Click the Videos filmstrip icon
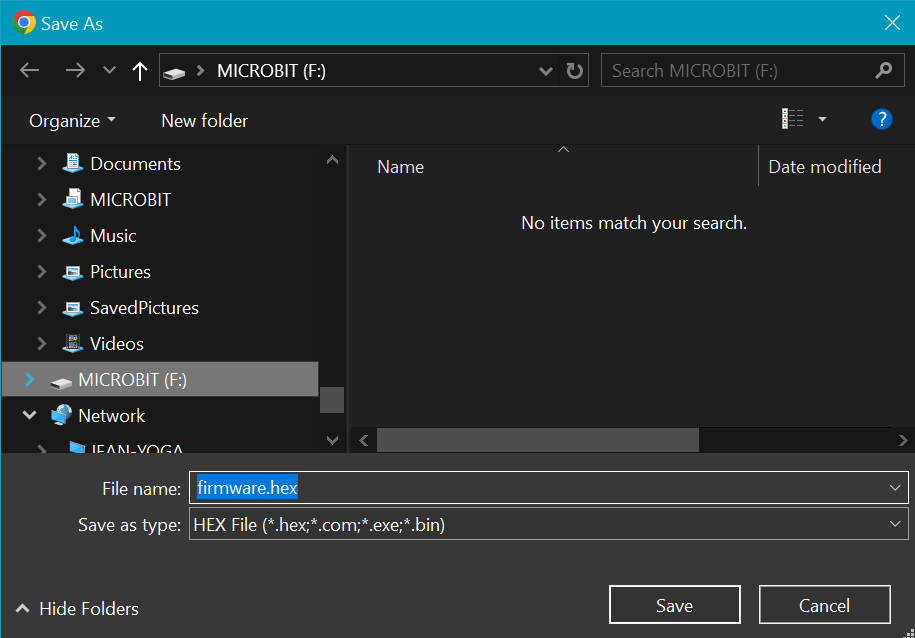Image resolution: width=915 pixels, height=638 pixels. (x=72, y=344)
